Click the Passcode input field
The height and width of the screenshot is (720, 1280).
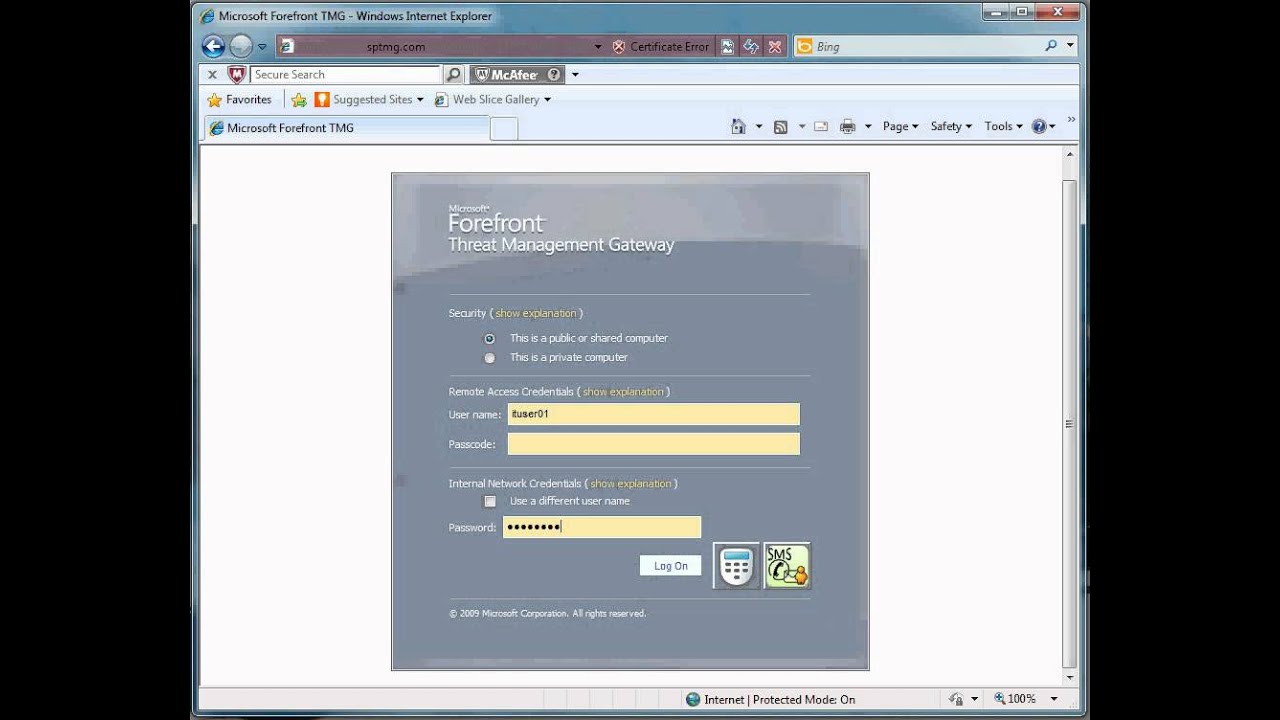pyautogui.click(x=654, y=444)
